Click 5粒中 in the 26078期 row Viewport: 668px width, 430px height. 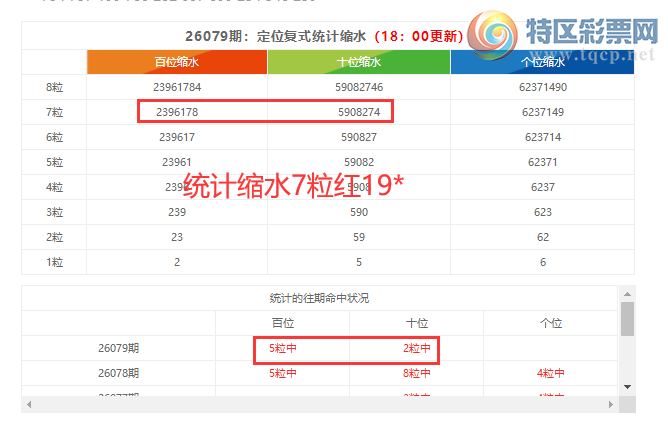click(283, 373)
